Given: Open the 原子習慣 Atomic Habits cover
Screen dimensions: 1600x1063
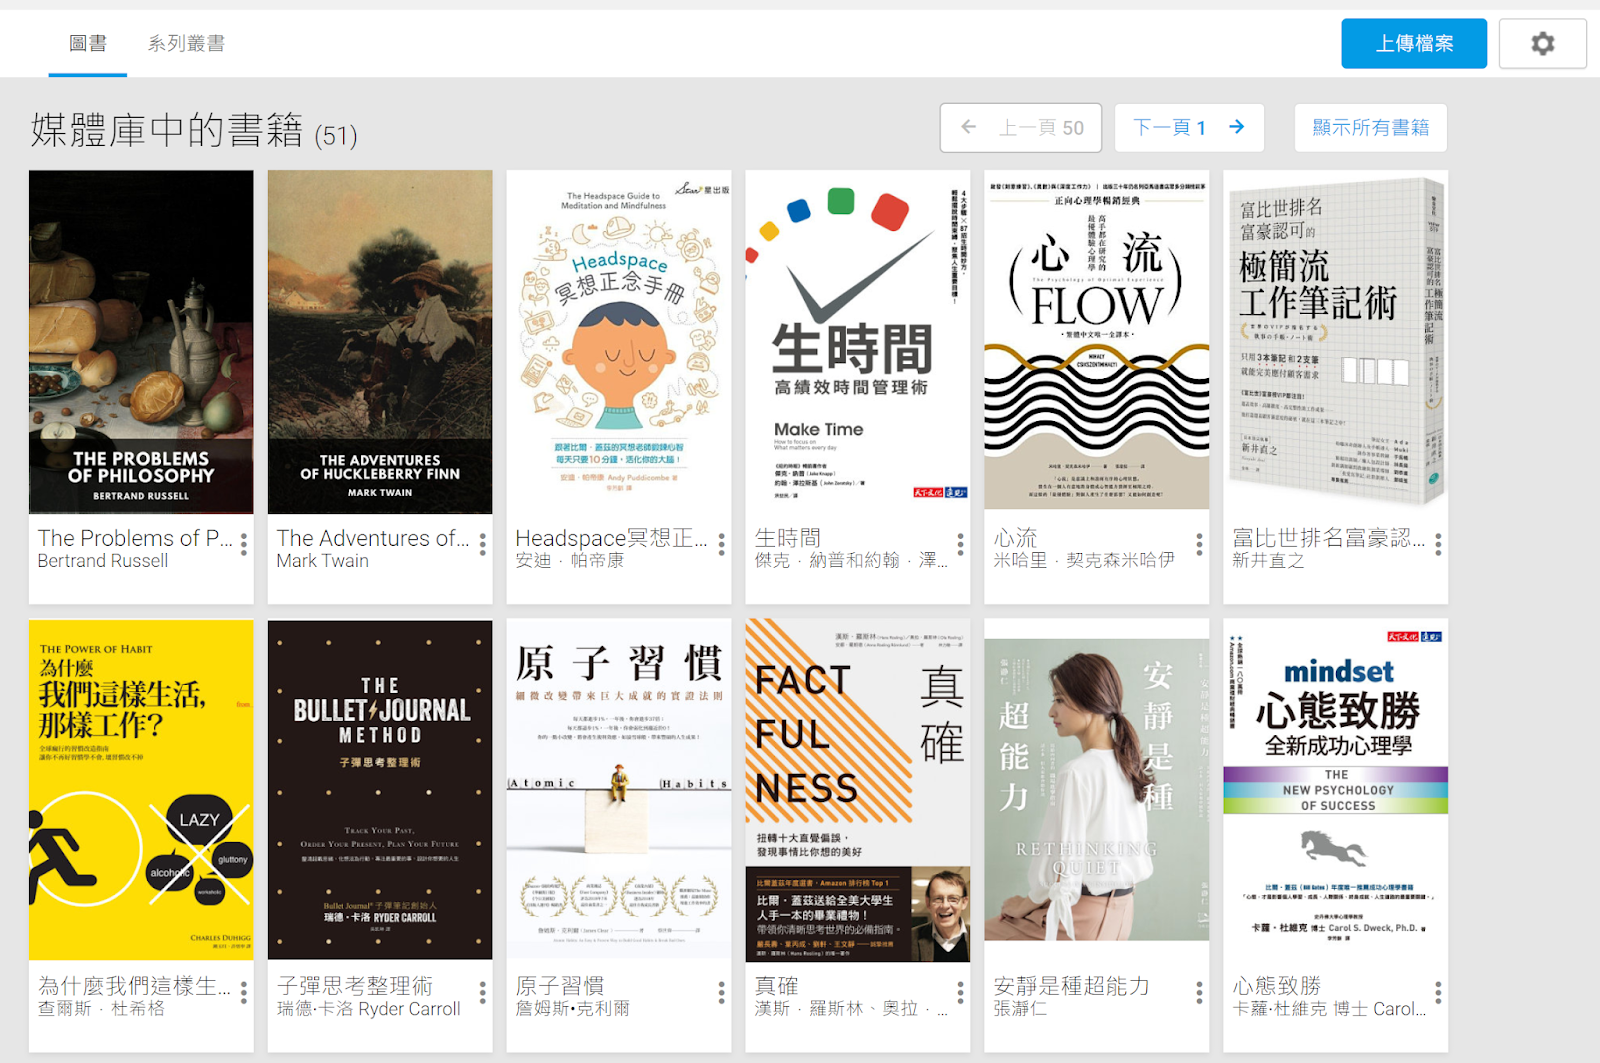Looking at the screenshot, I should [x=619, y=790].
